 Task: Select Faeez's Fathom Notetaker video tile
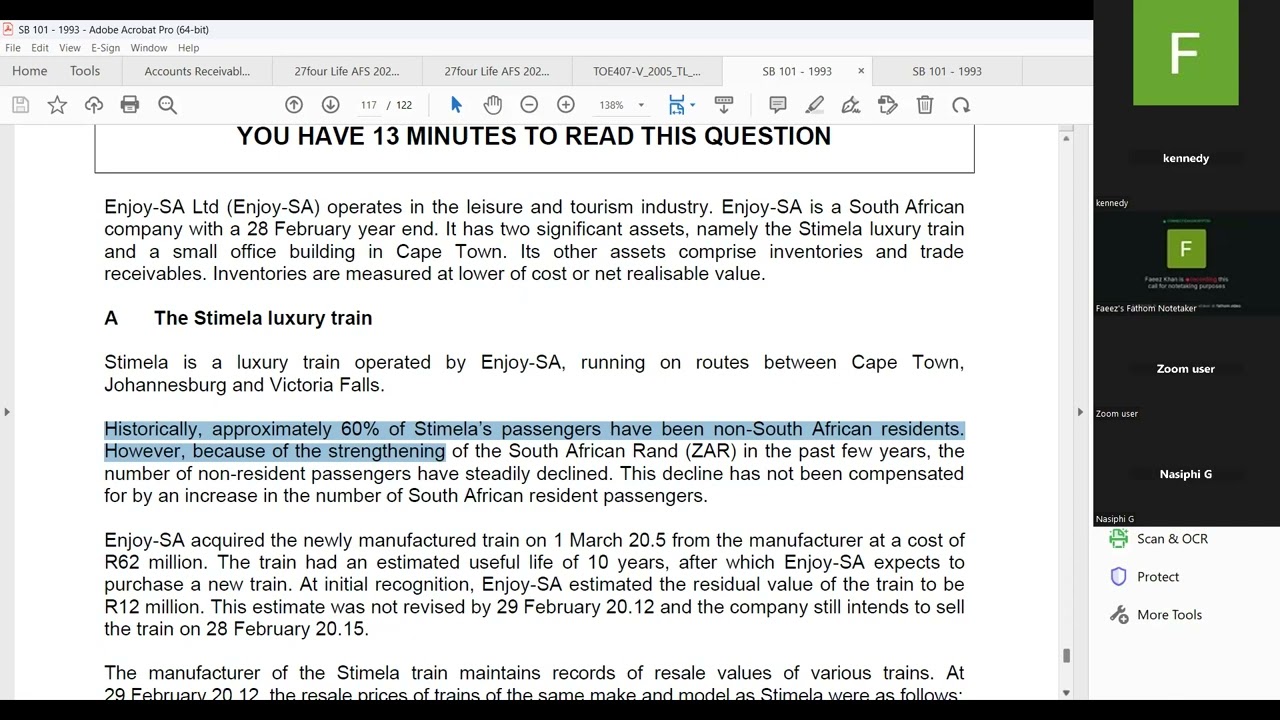pos(1186,263)
